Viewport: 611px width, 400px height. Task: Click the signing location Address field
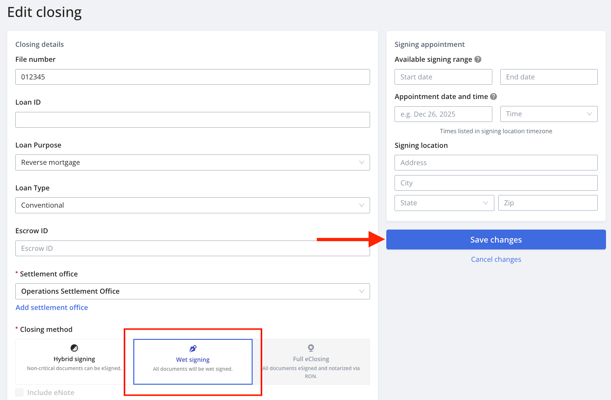(x=496, y=162)
